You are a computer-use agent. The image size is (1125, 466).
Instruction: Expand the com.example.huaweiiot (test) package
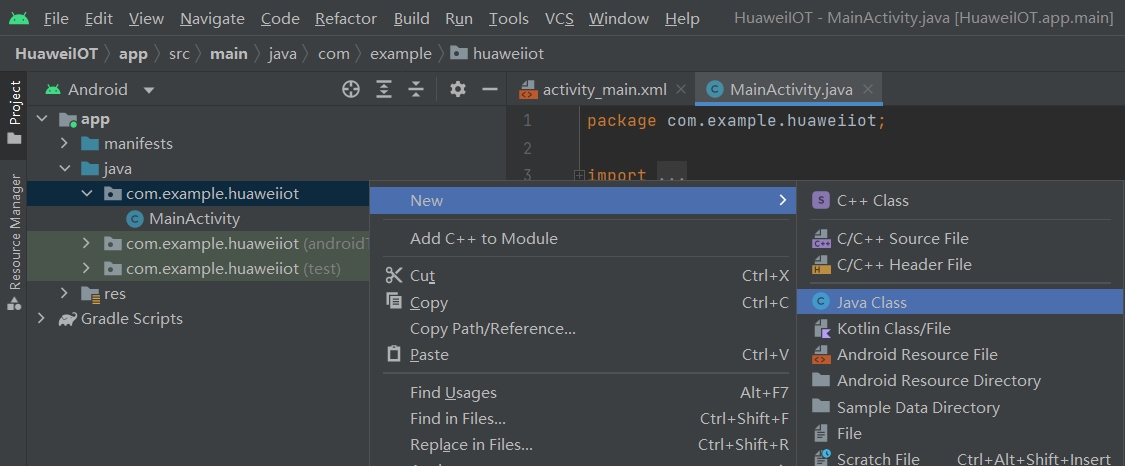pos(86,269)
